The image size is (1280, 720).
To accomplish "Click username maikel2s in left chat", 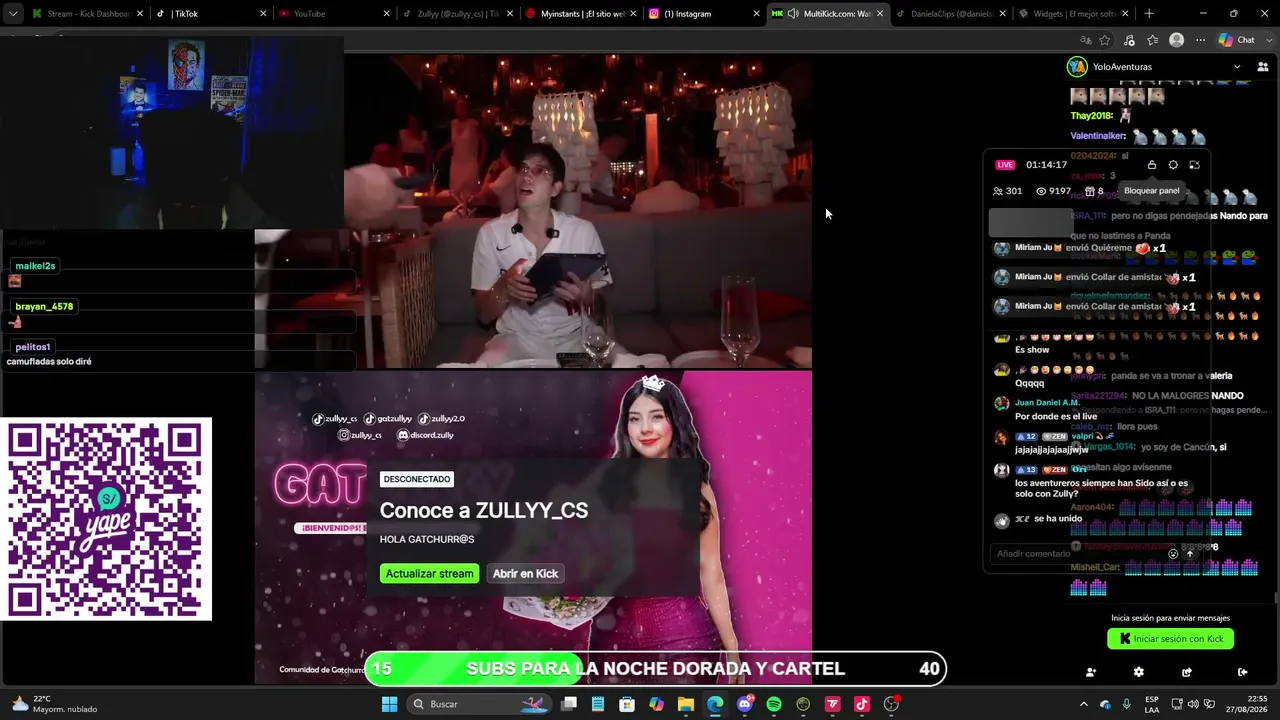I will (x=35, y=266).
